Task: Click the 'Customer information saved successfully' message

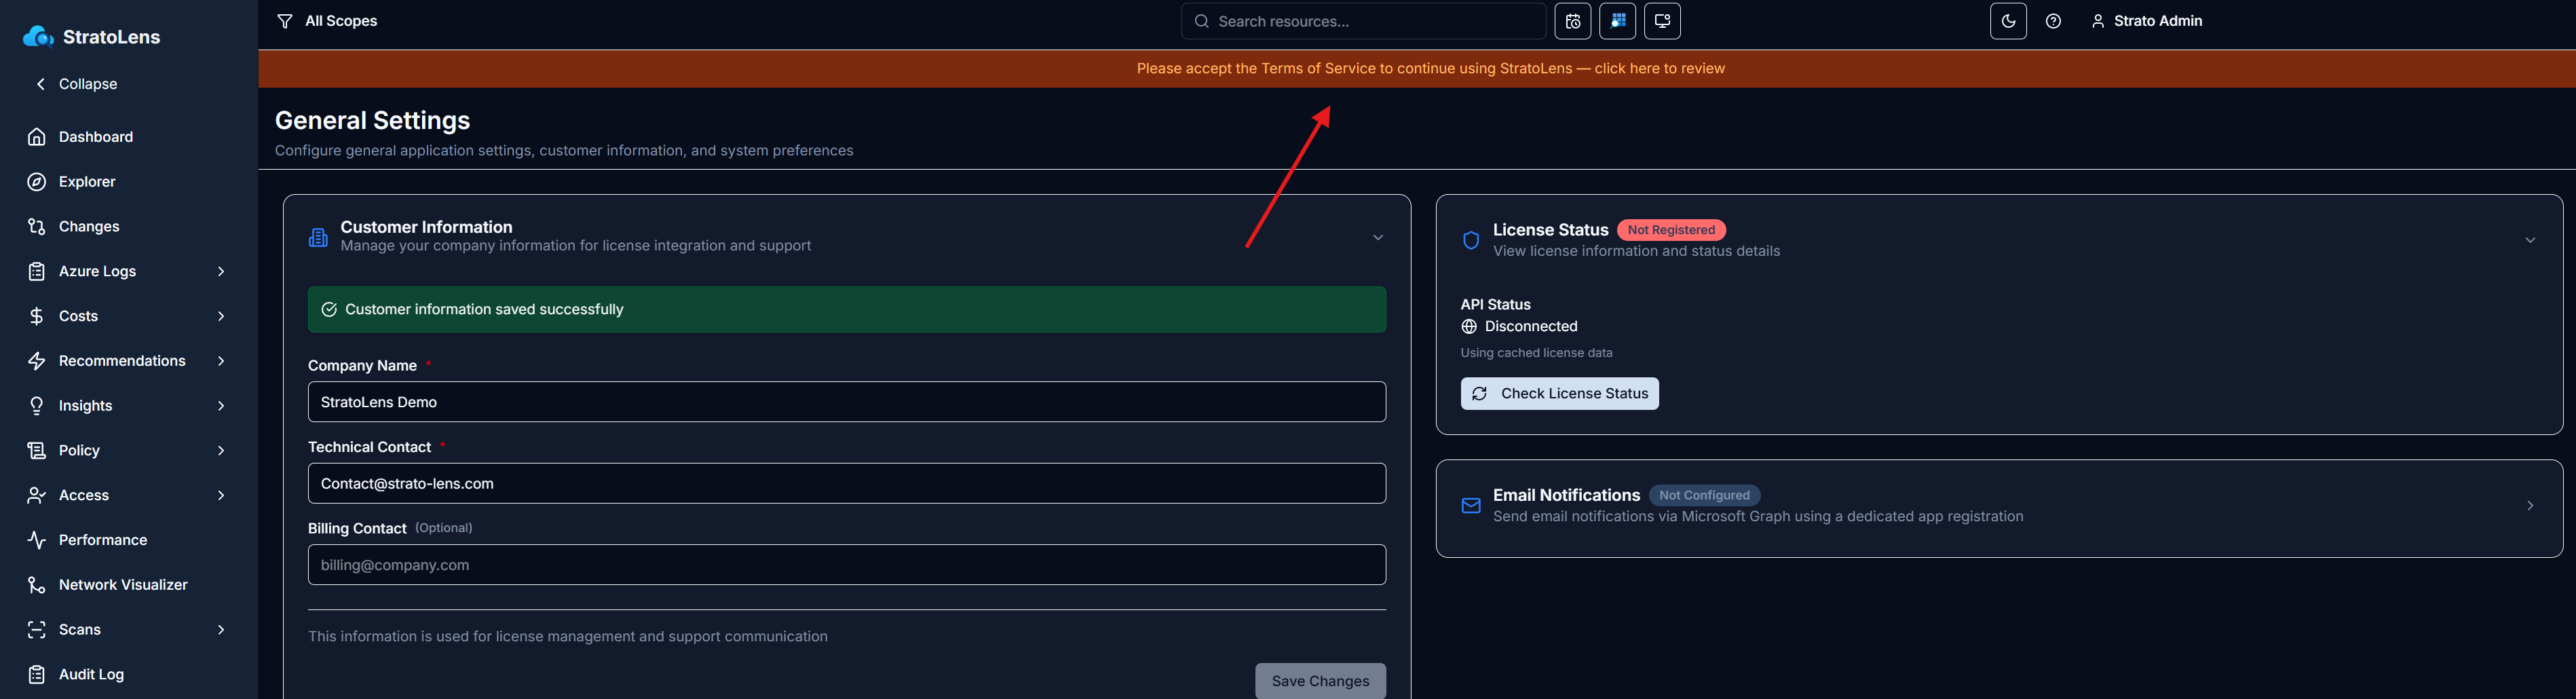Action: coord(846,310)
